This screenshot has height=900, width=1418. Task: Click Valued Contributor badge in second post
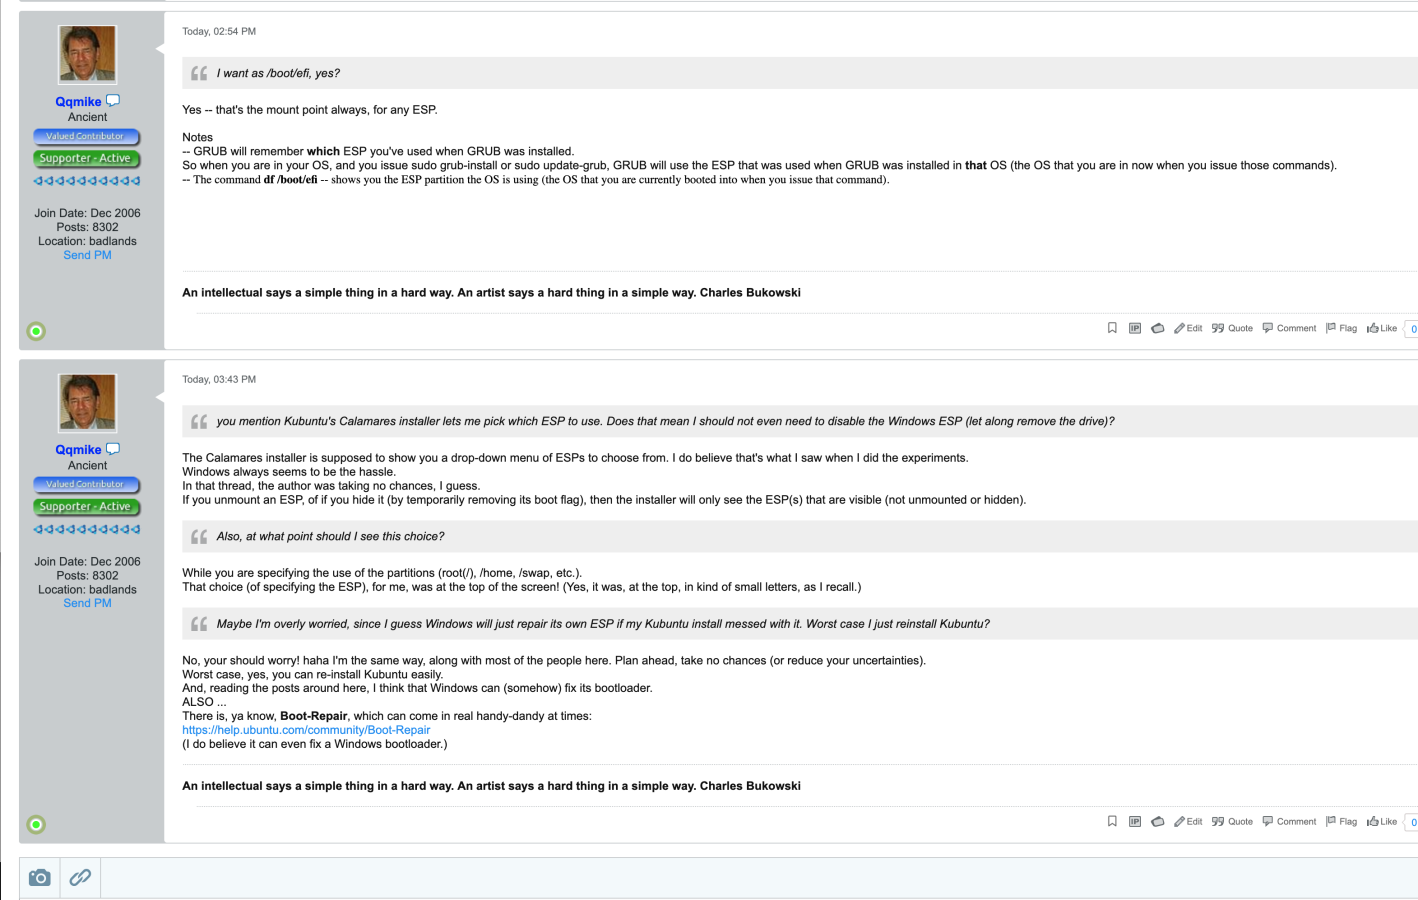[87, 485]
